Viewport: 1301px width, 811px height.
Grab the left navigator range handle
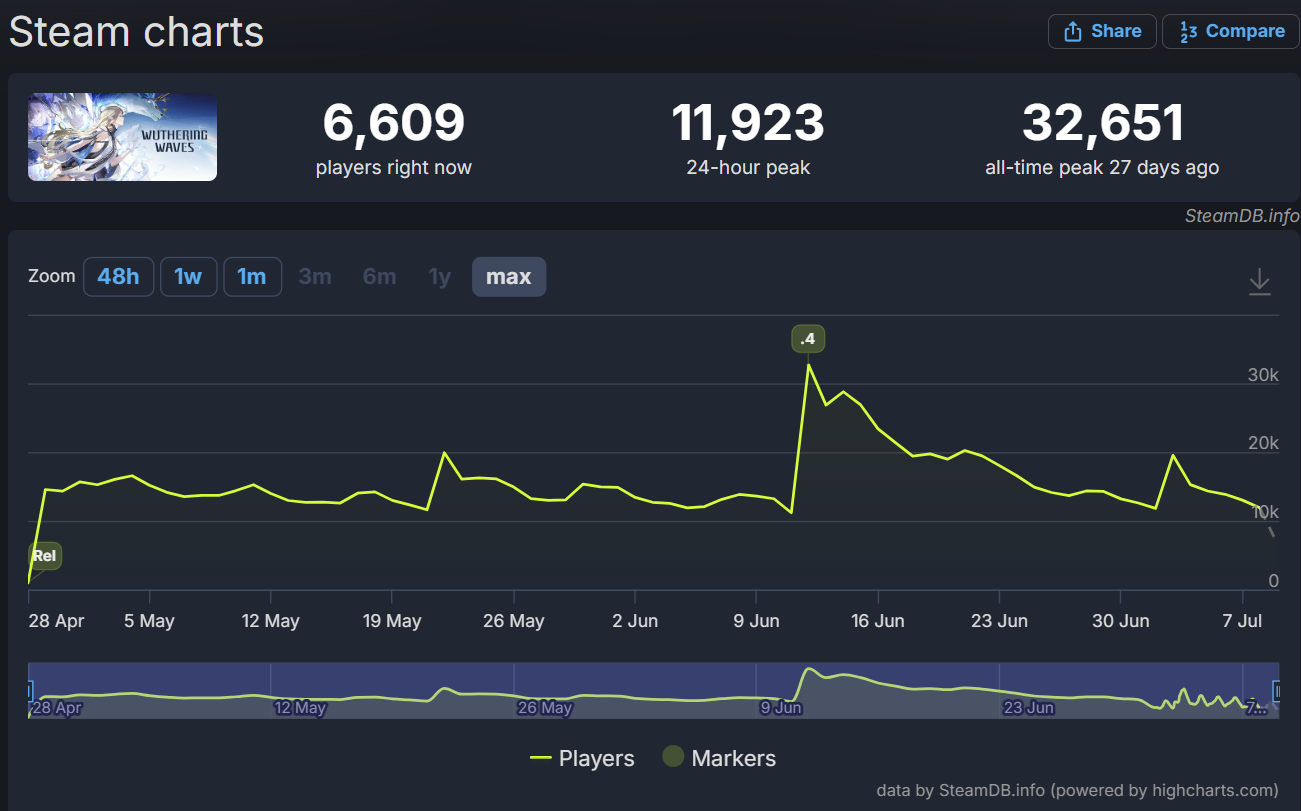click(29, 690)
